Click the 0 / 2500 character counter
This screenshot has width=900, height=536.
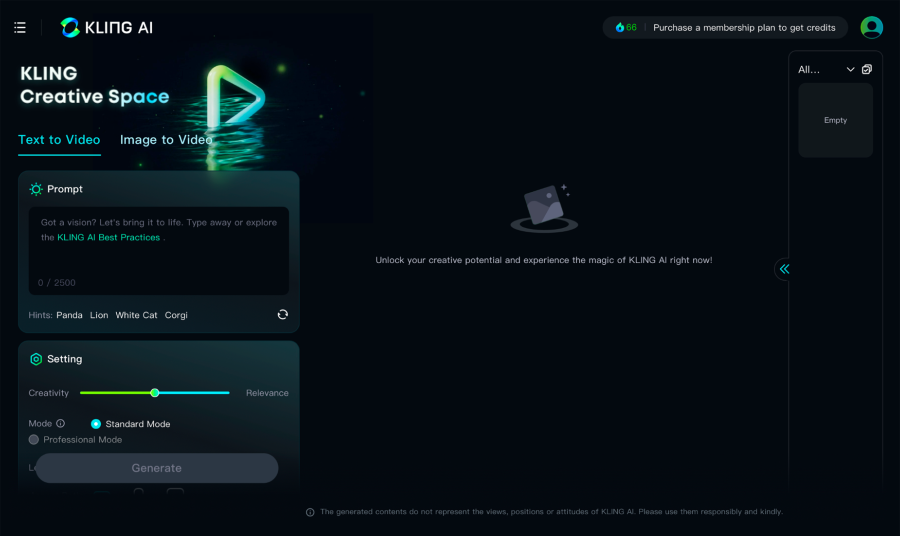pyautogui.click(x=57, y=283)
